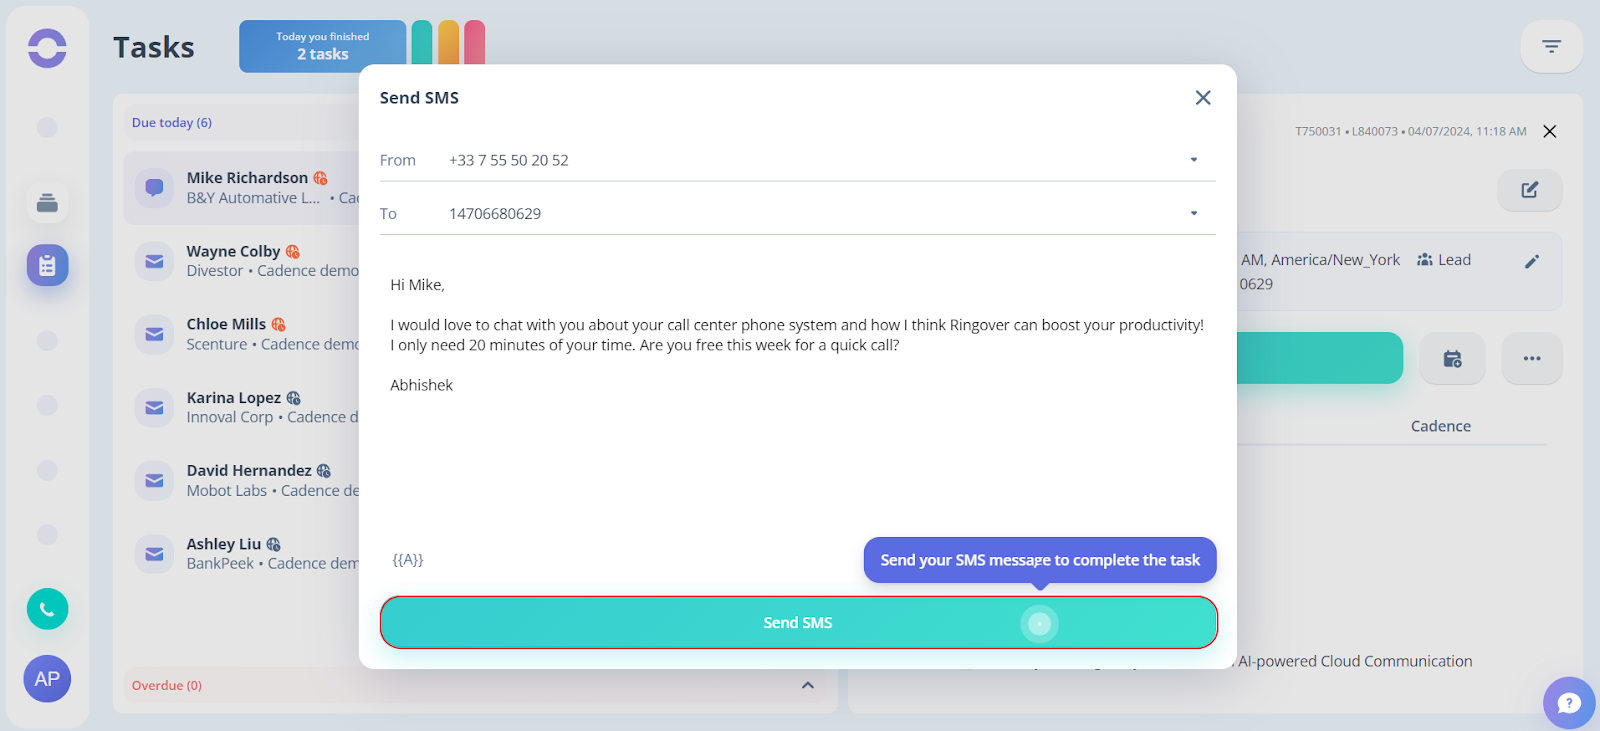Click the Ringover logo icon
Viewport: 1600px width, 731px height.
(x=47, y=48)
